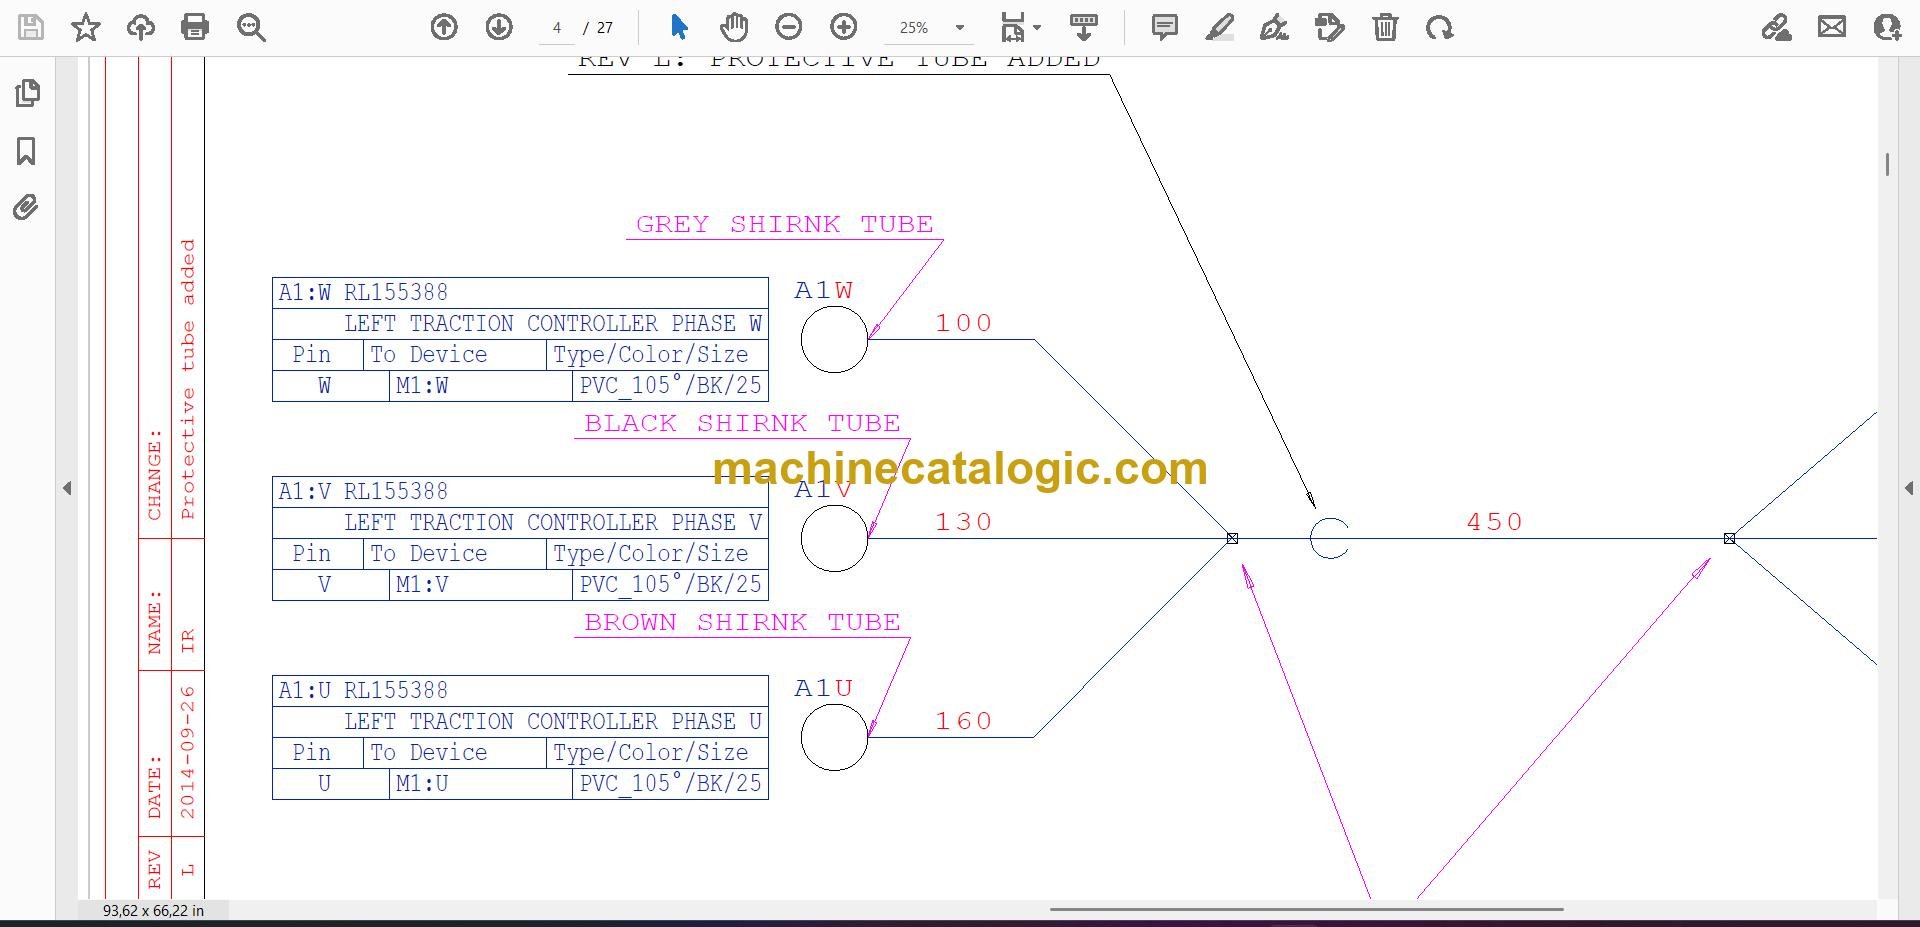Image resolution: width=1920 pixels, height=927 pixels.
Task: Click the date '2014-09-26' in title block
Action: click(x=187, y=752)
